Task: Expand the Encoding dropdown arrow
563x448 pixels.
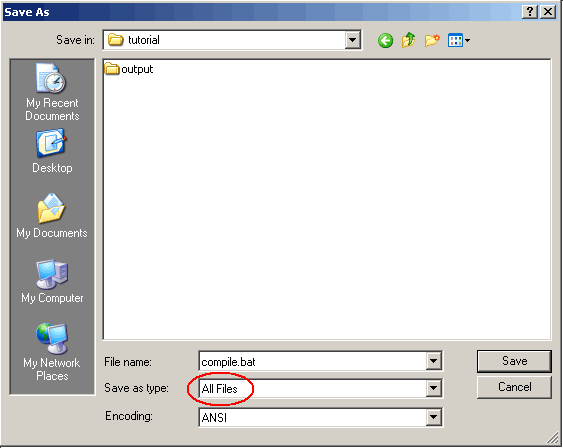Action: 433,417
